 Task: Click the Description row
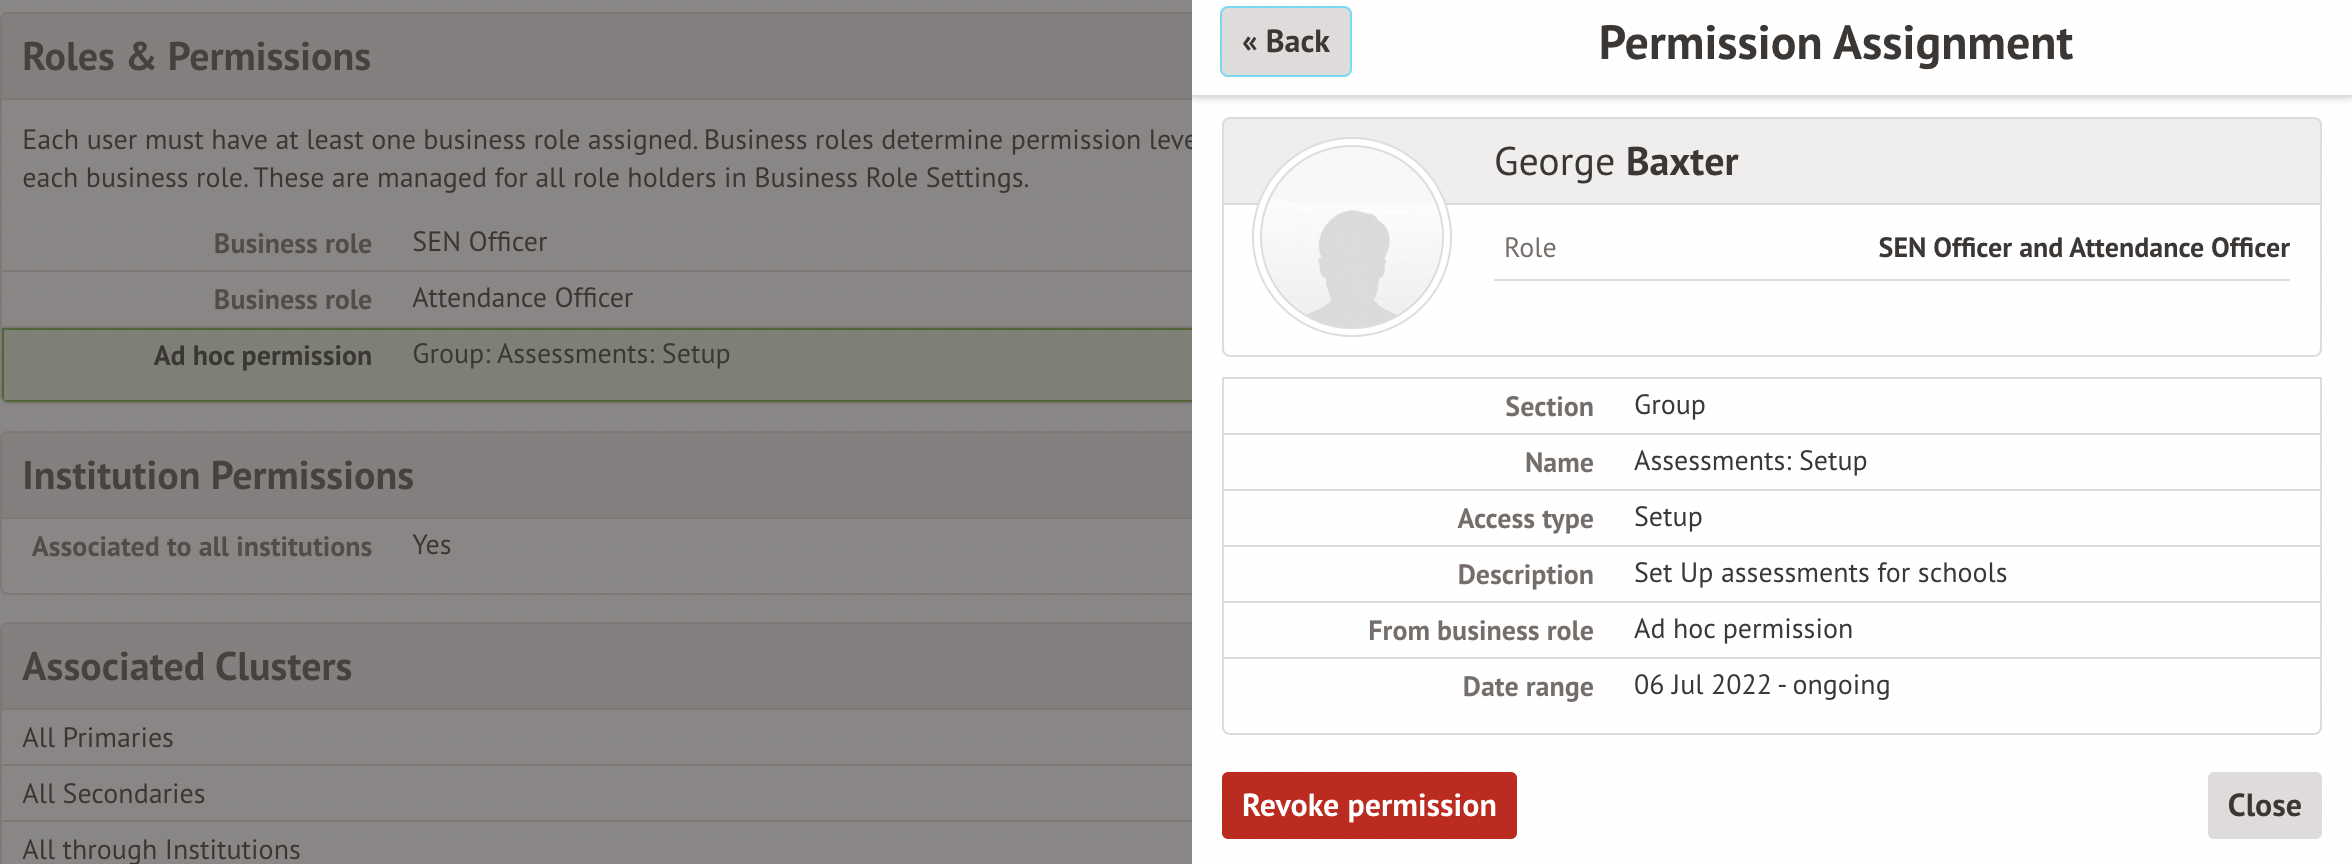(1770, 574)
